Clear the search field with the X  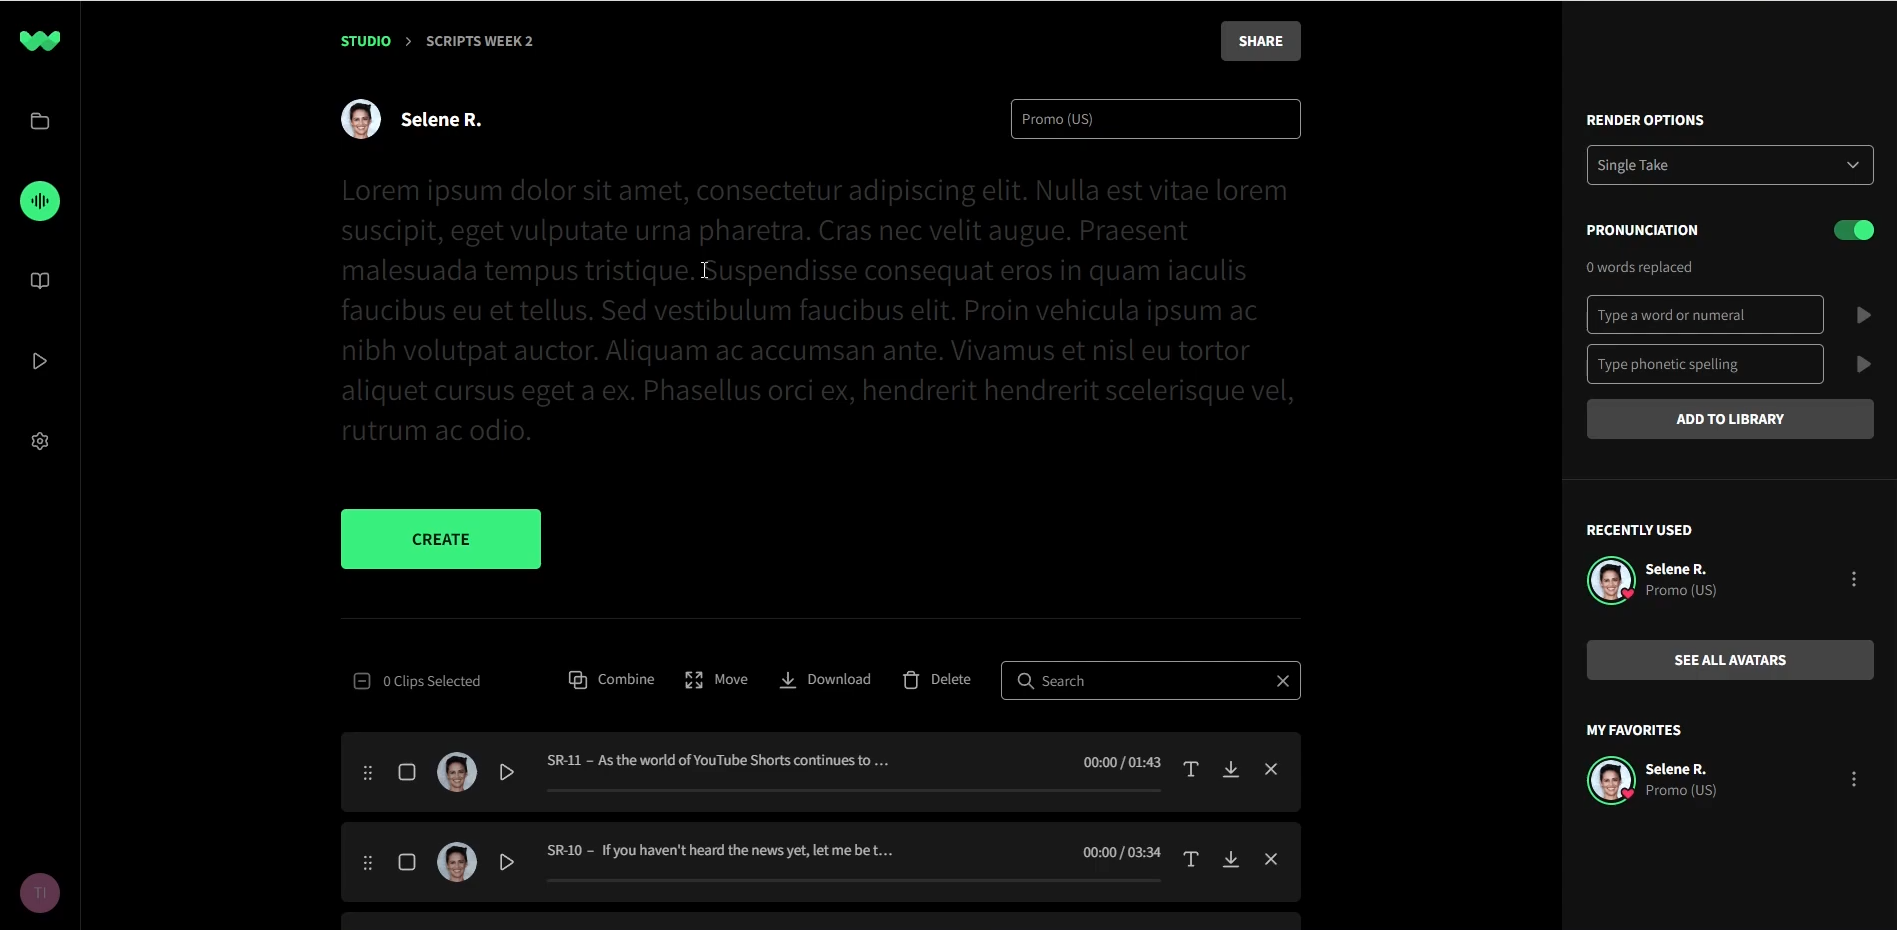pos(1282,680)
